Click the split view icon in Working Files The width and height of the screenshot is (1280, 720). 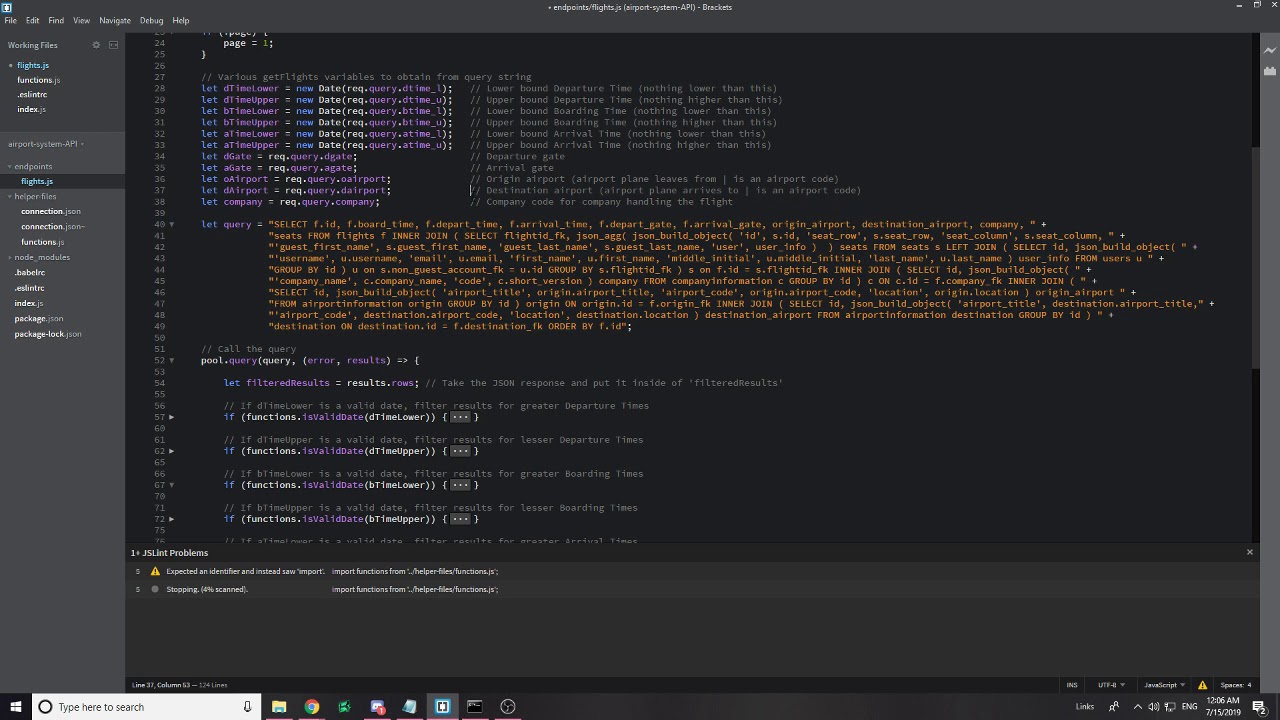coord(113,45)
